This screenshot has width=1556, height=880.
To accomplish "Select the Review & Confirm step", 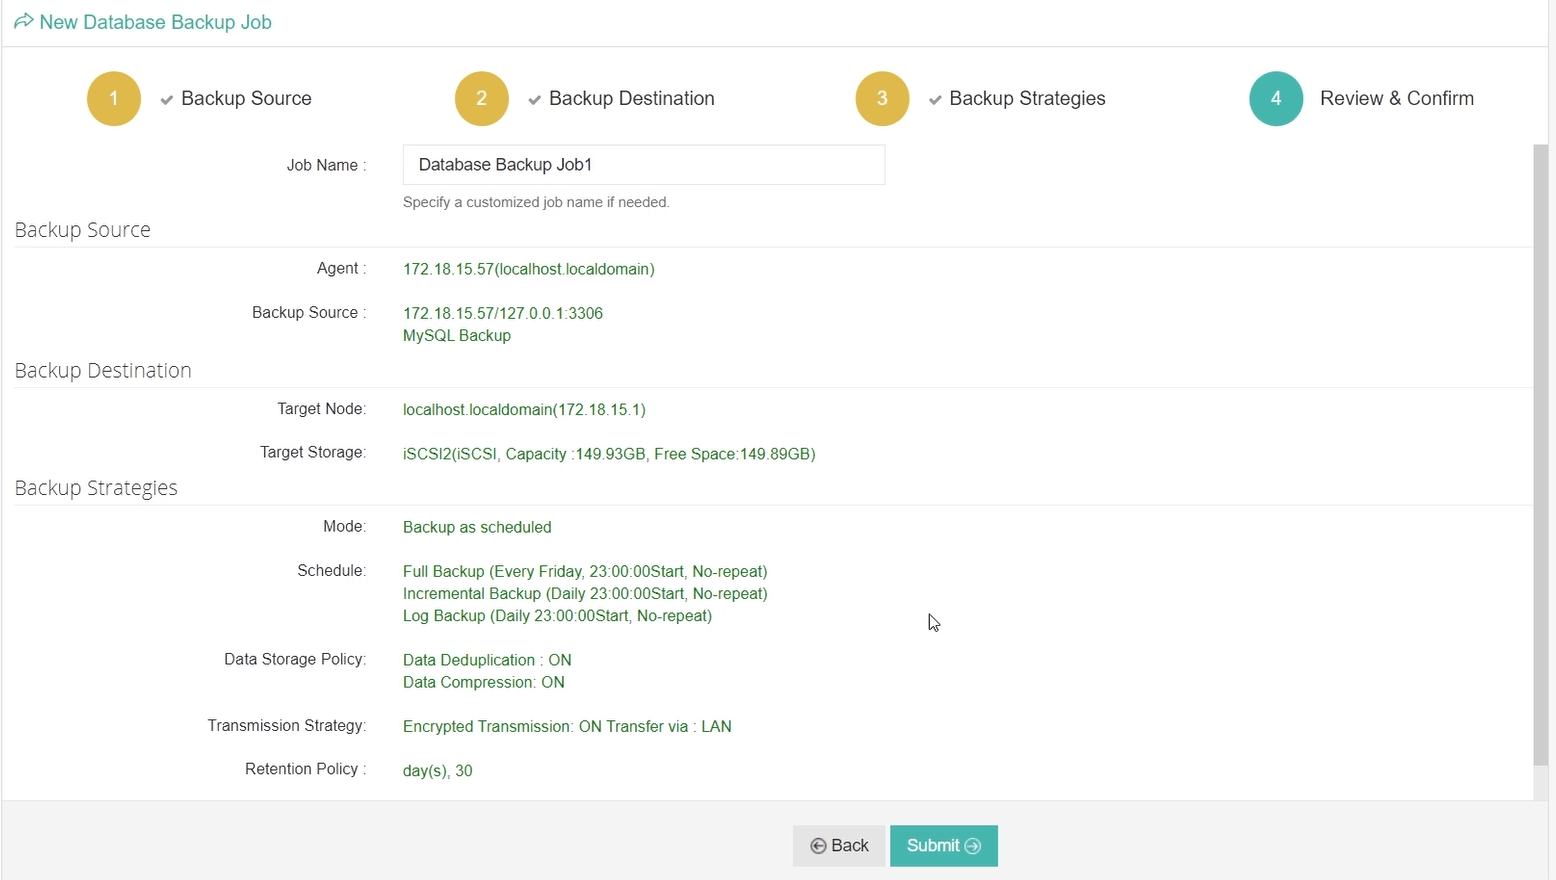I will pos(1397,98).
